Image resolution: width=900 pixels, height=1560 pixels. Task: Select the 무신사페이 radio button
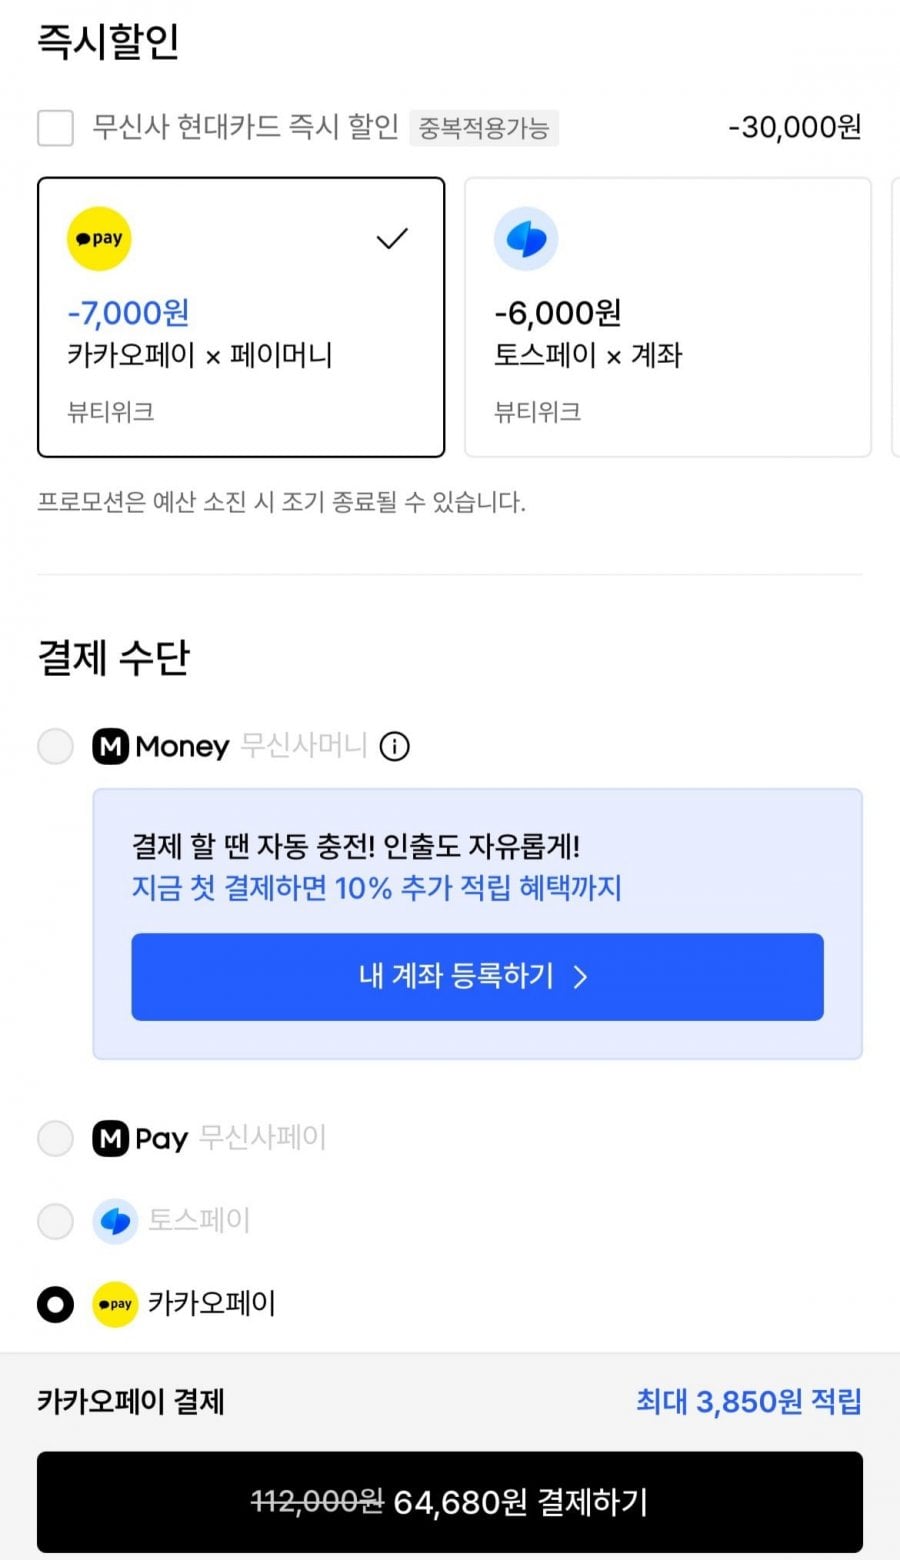pyautogui.click(x=55, y=1138)
